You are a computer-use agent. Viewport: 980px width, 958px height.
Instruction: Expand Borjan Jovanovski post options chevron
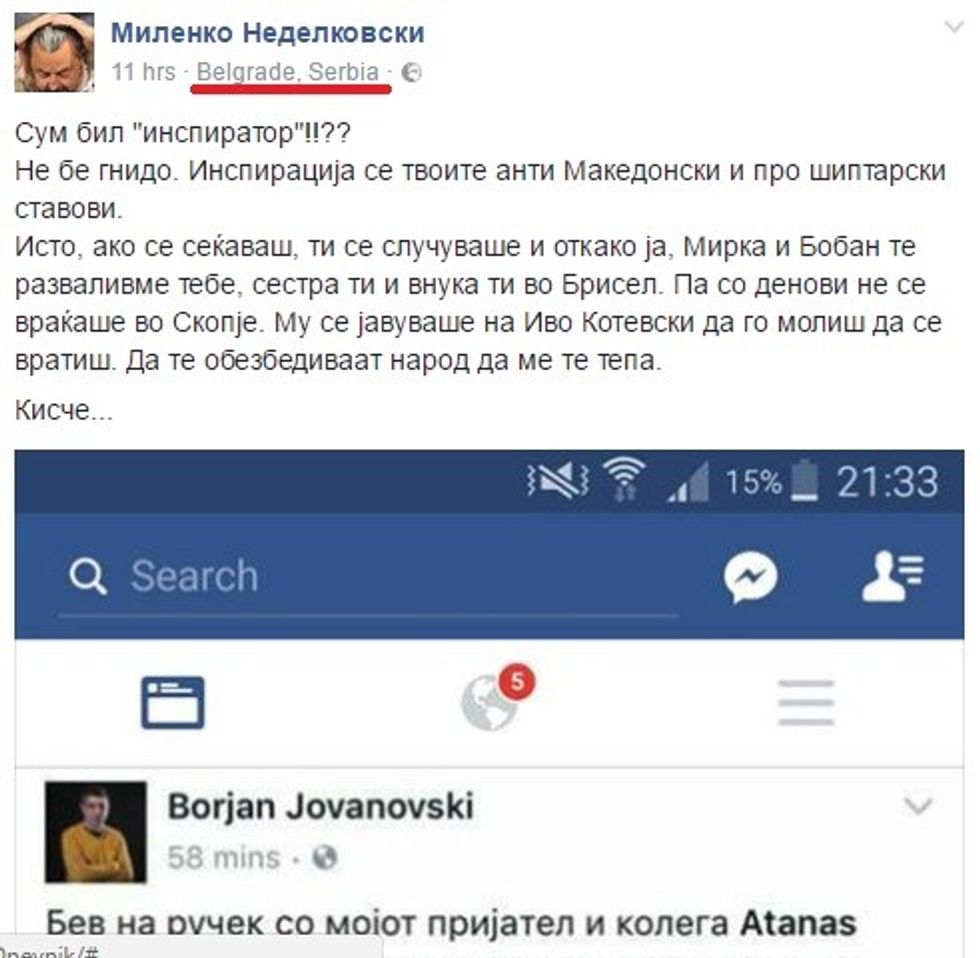(x=918, y=806)
